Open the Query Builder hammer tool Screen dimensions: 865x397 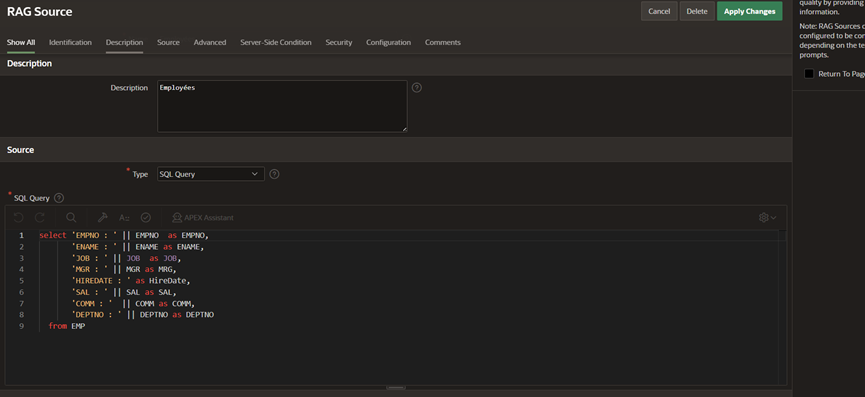click(103, 218)
